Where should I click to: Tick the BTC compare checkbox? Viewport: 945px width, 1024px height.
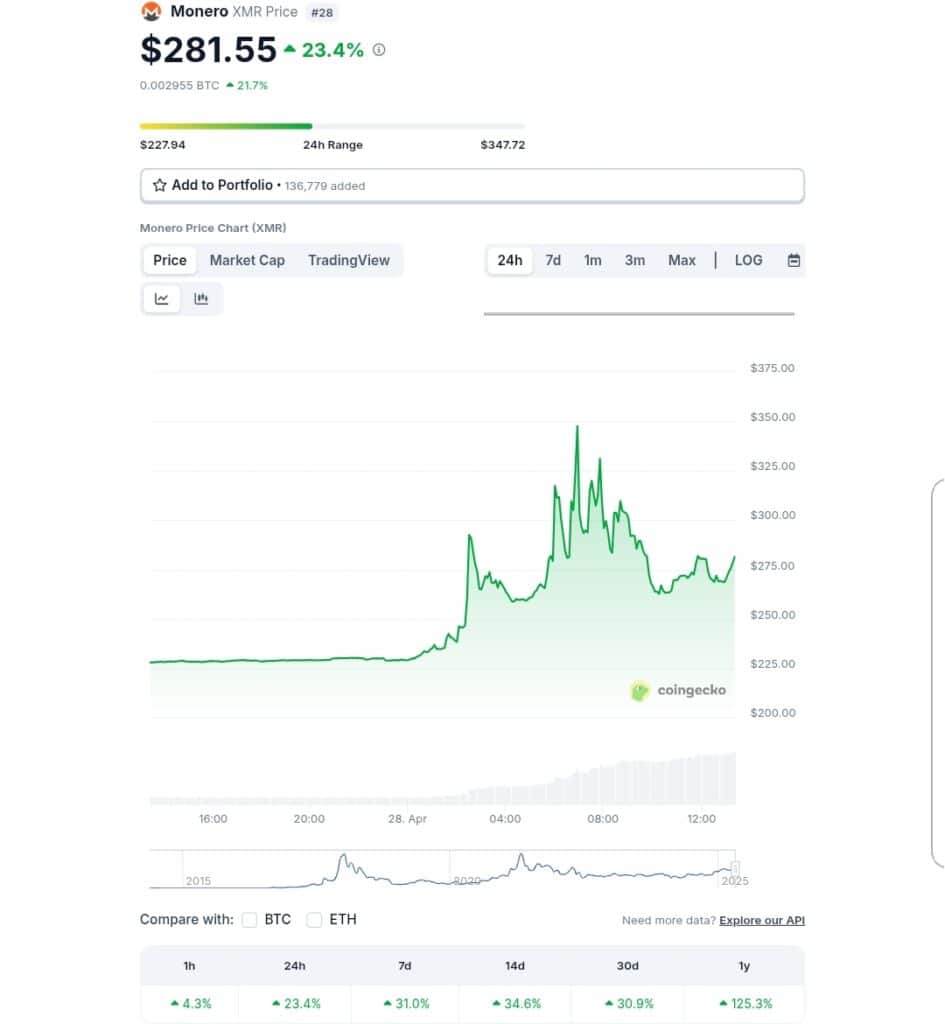[x=249, y=920]
